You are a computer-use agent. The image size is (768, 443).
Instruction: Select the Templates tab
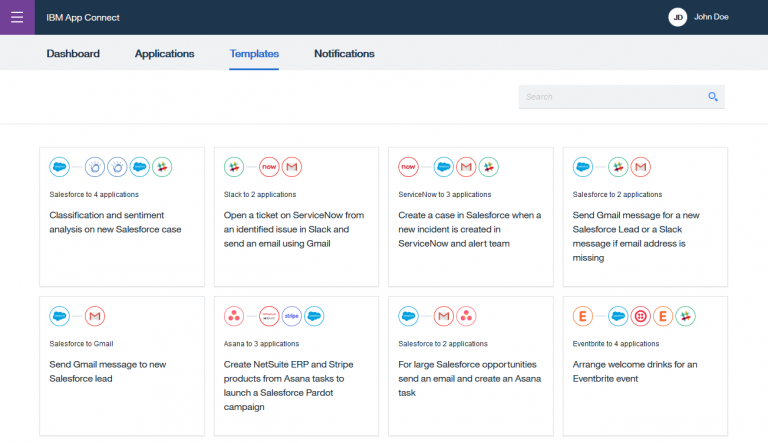point(254,53)
